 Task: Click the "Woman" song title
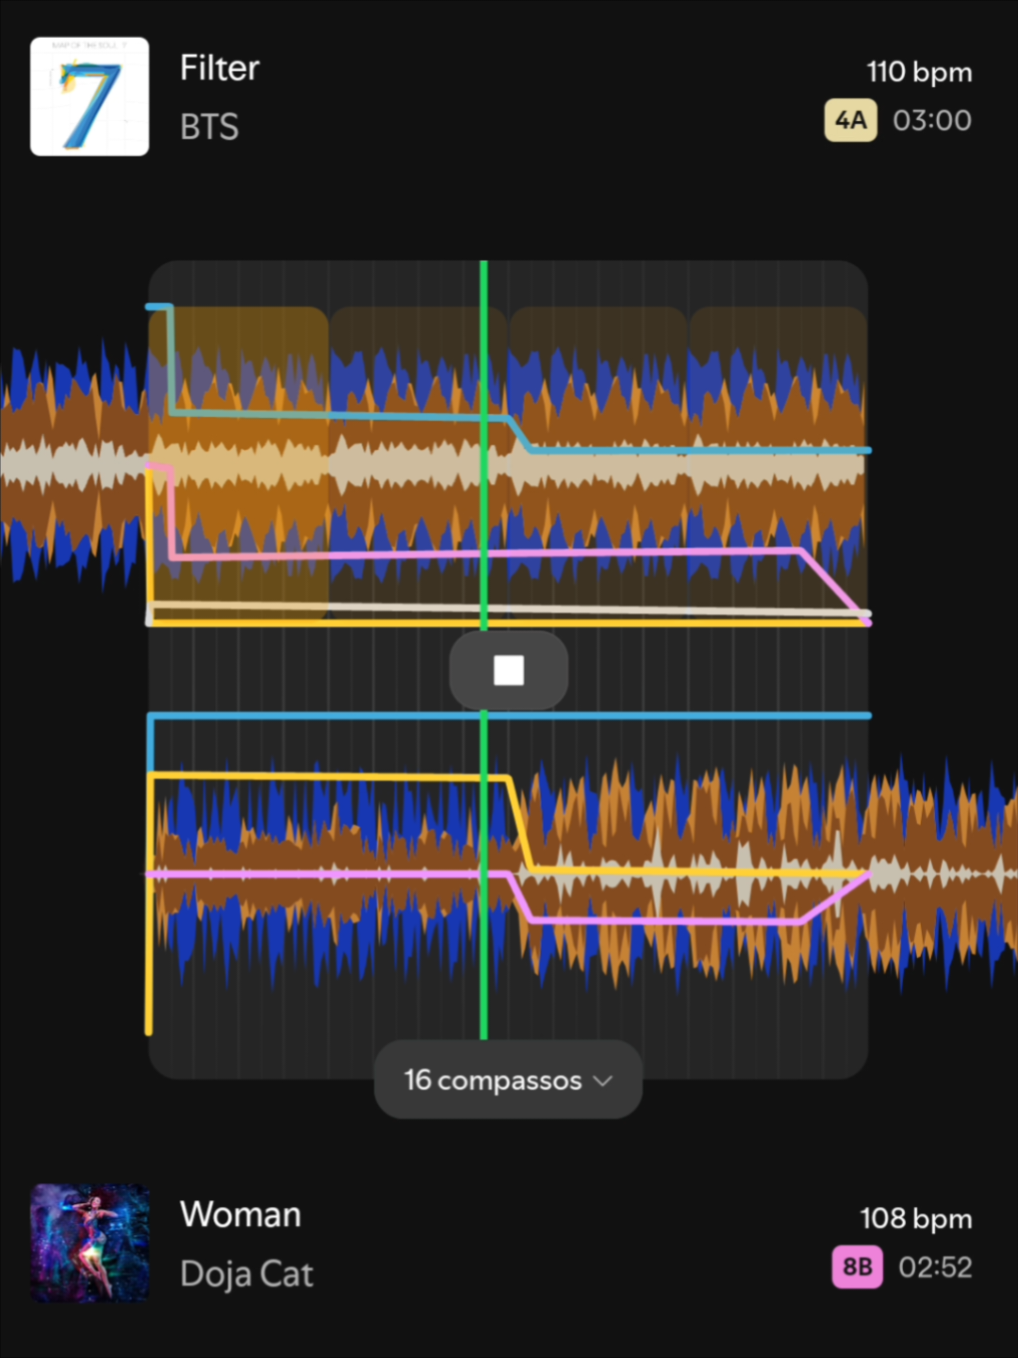tap(240, 1214)
